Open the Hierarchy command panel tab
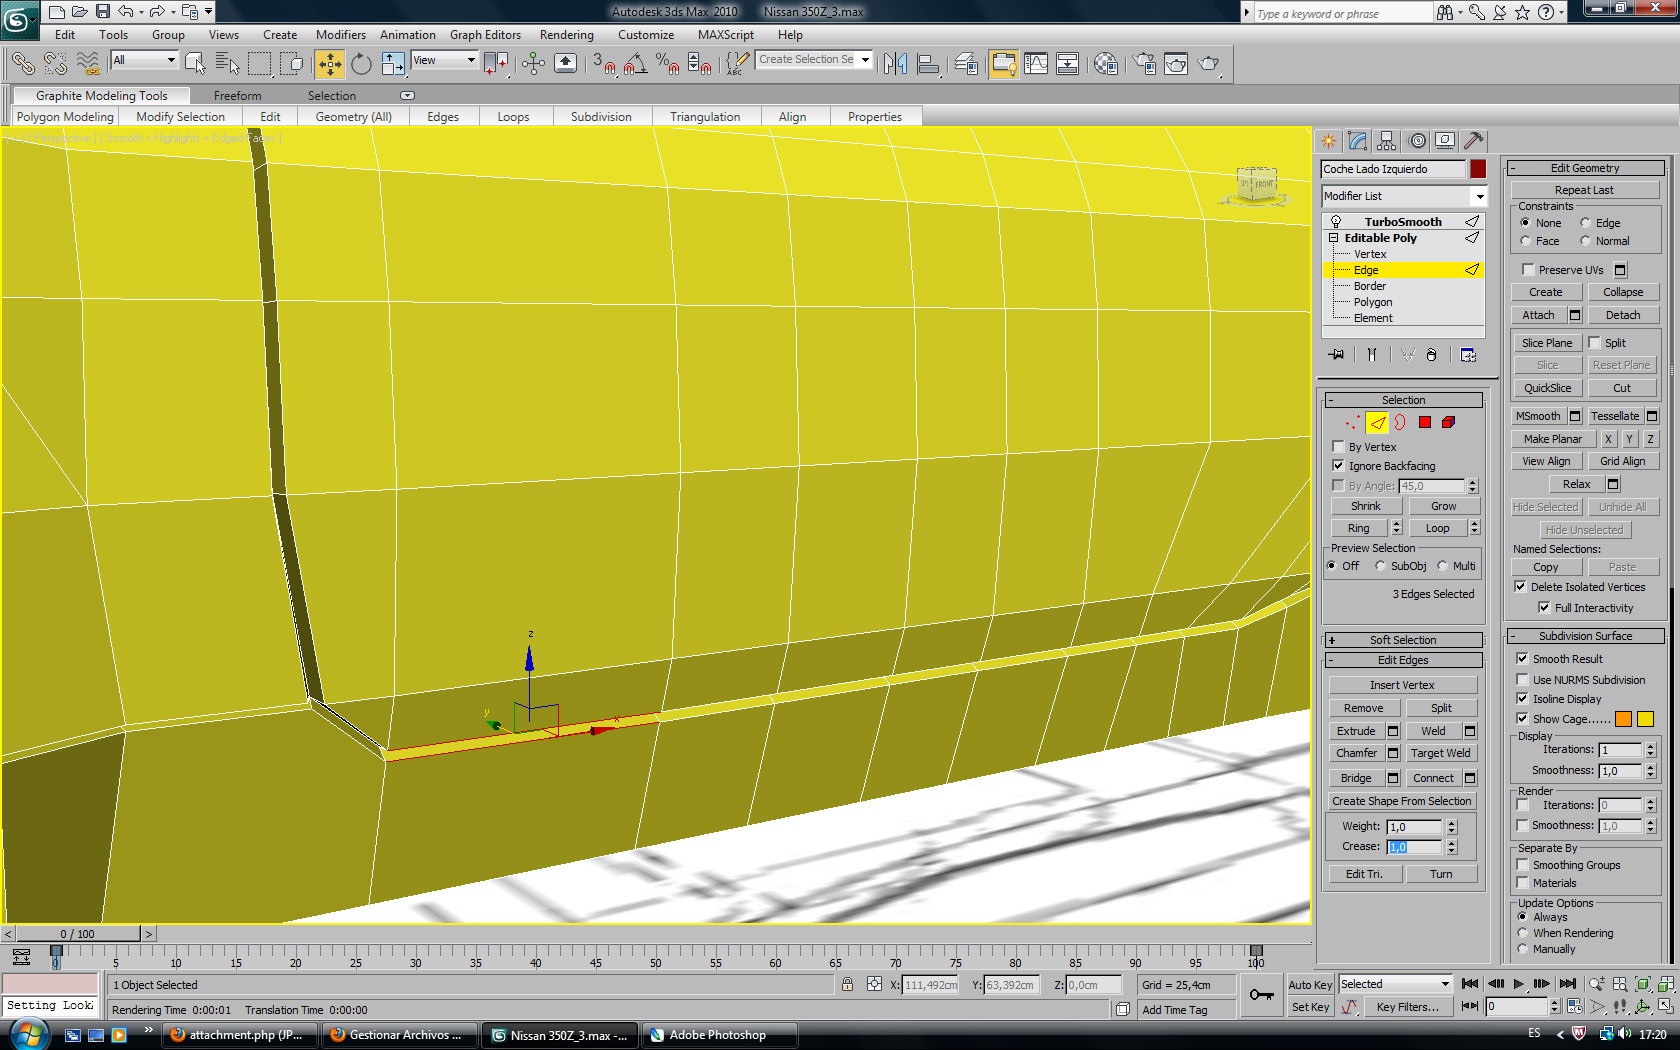 tap(1386, 141)
